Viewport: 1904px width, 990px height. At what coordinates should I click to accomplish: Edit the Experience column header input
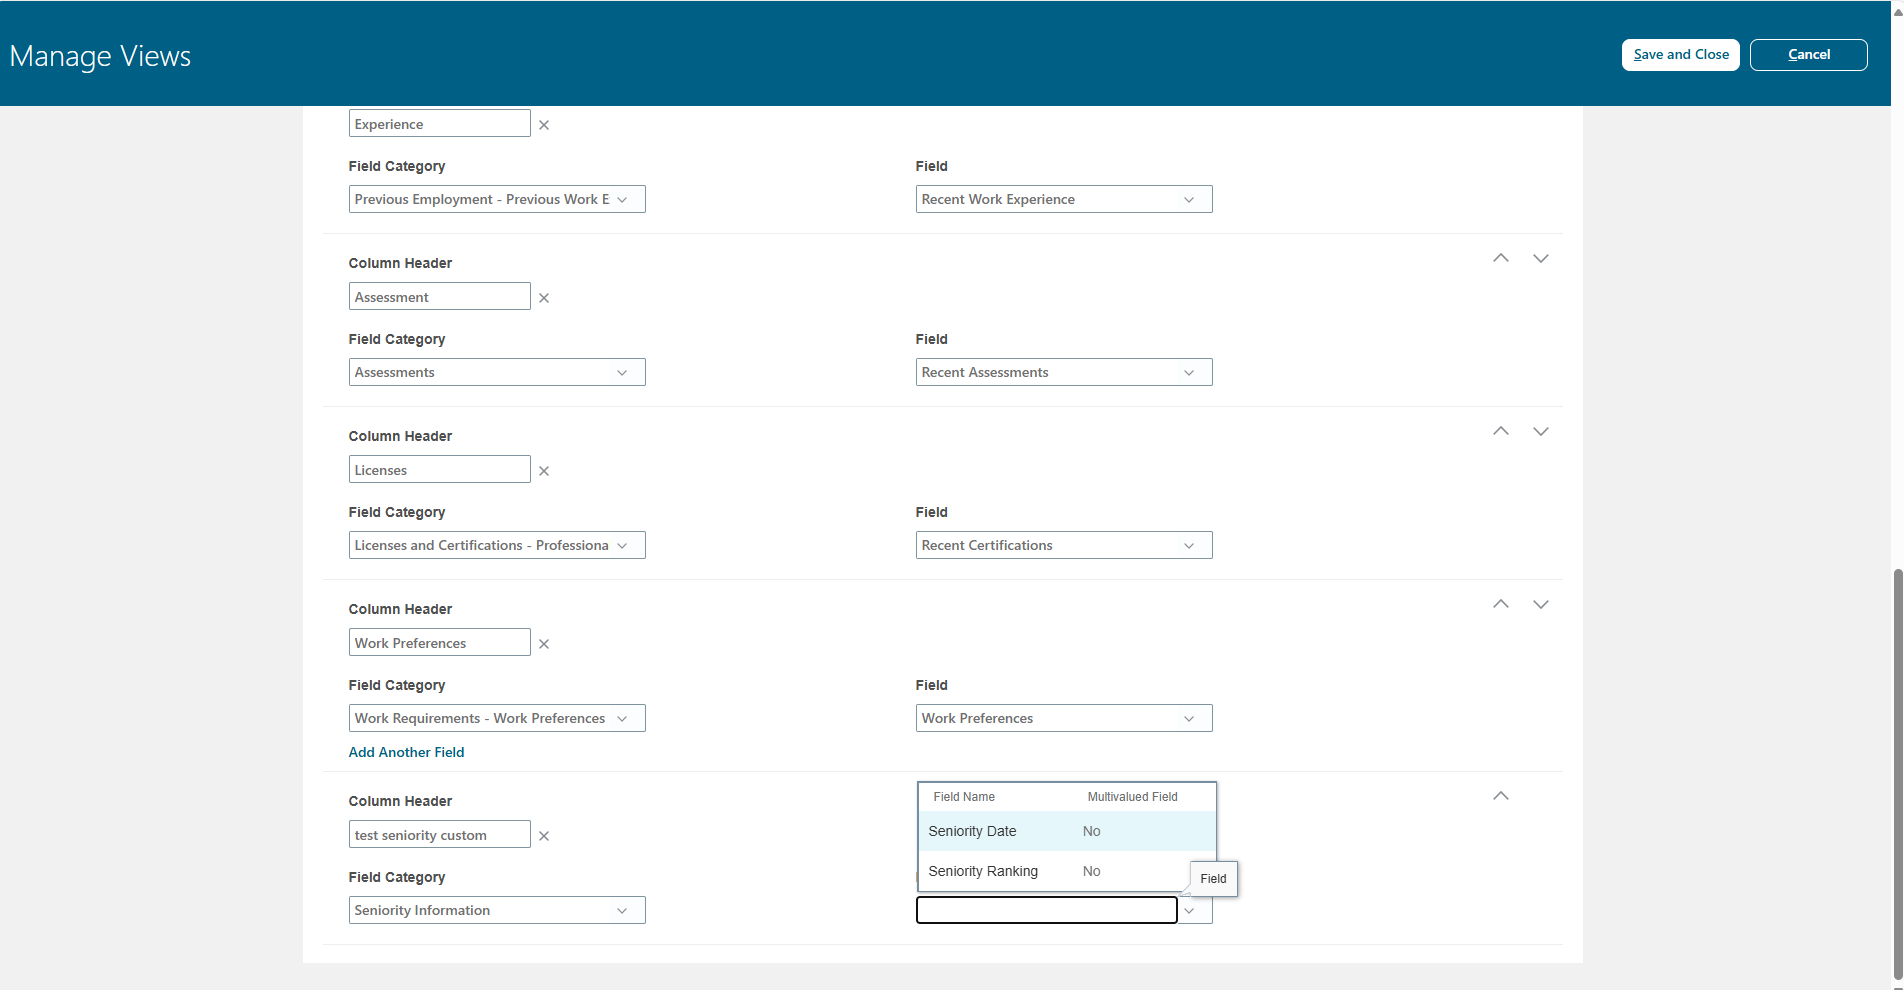440,124
